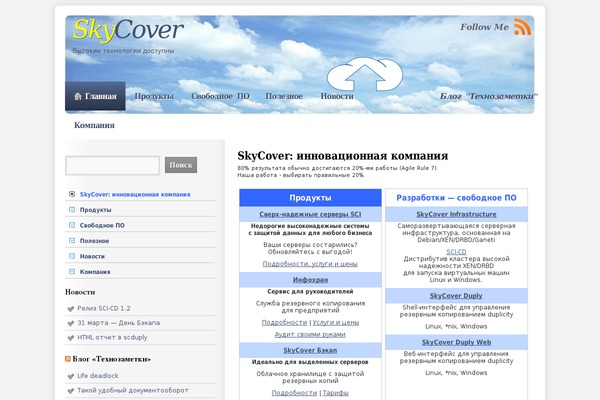The image size is (600, 400).
Task: Open news item Релиз SCI-CD 1.2
Action: point(104,309)
